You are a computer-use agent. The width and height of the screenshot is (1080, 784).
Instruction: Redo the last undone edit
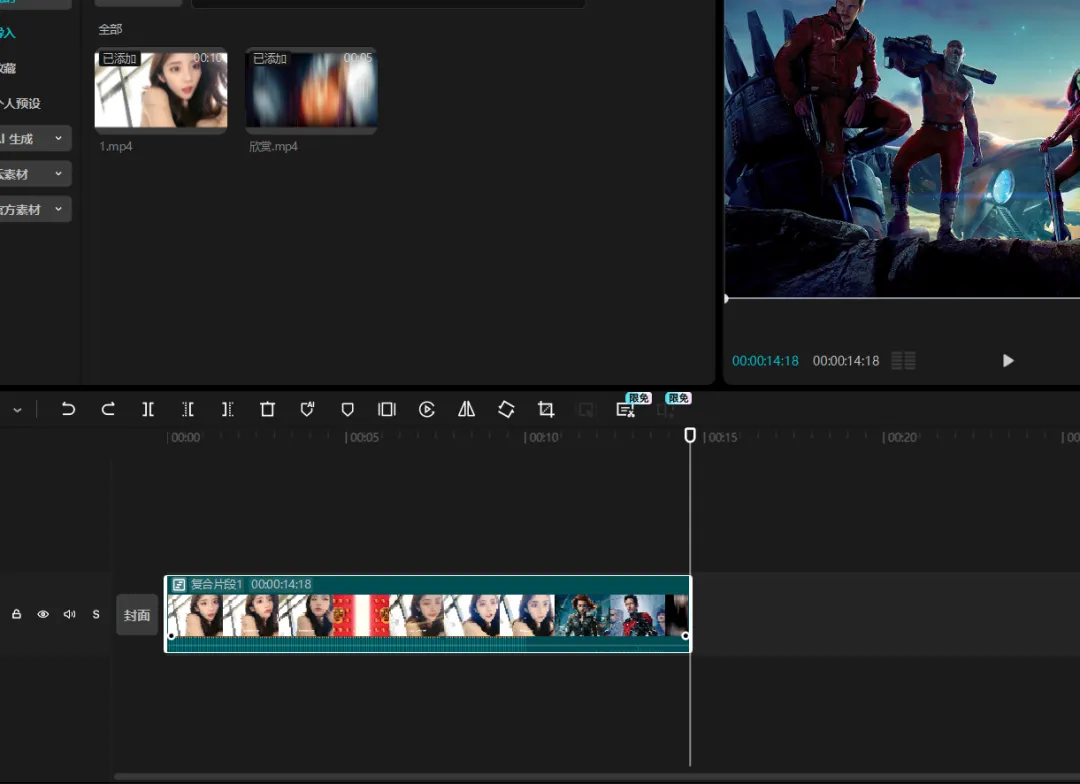[107, 409]
